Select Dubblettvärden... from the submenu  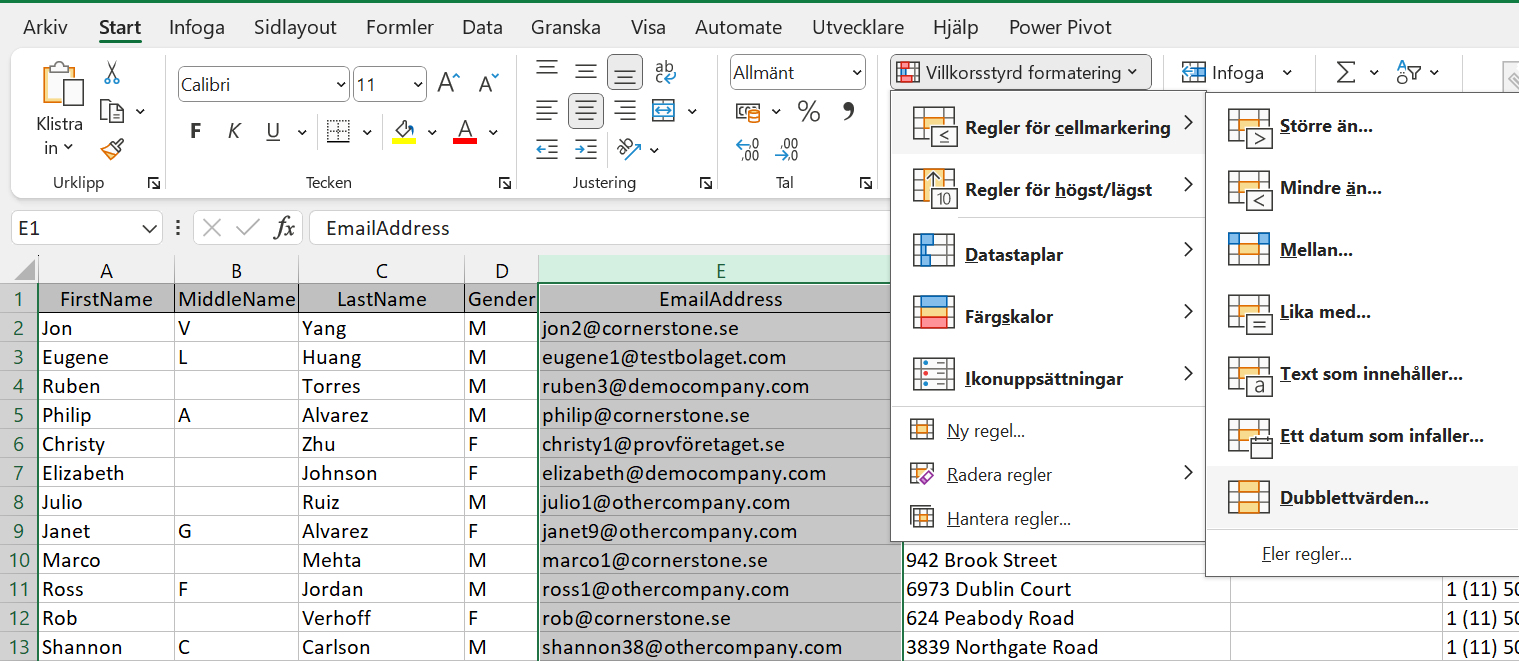pyautogui.click(x=1354, y=498)
